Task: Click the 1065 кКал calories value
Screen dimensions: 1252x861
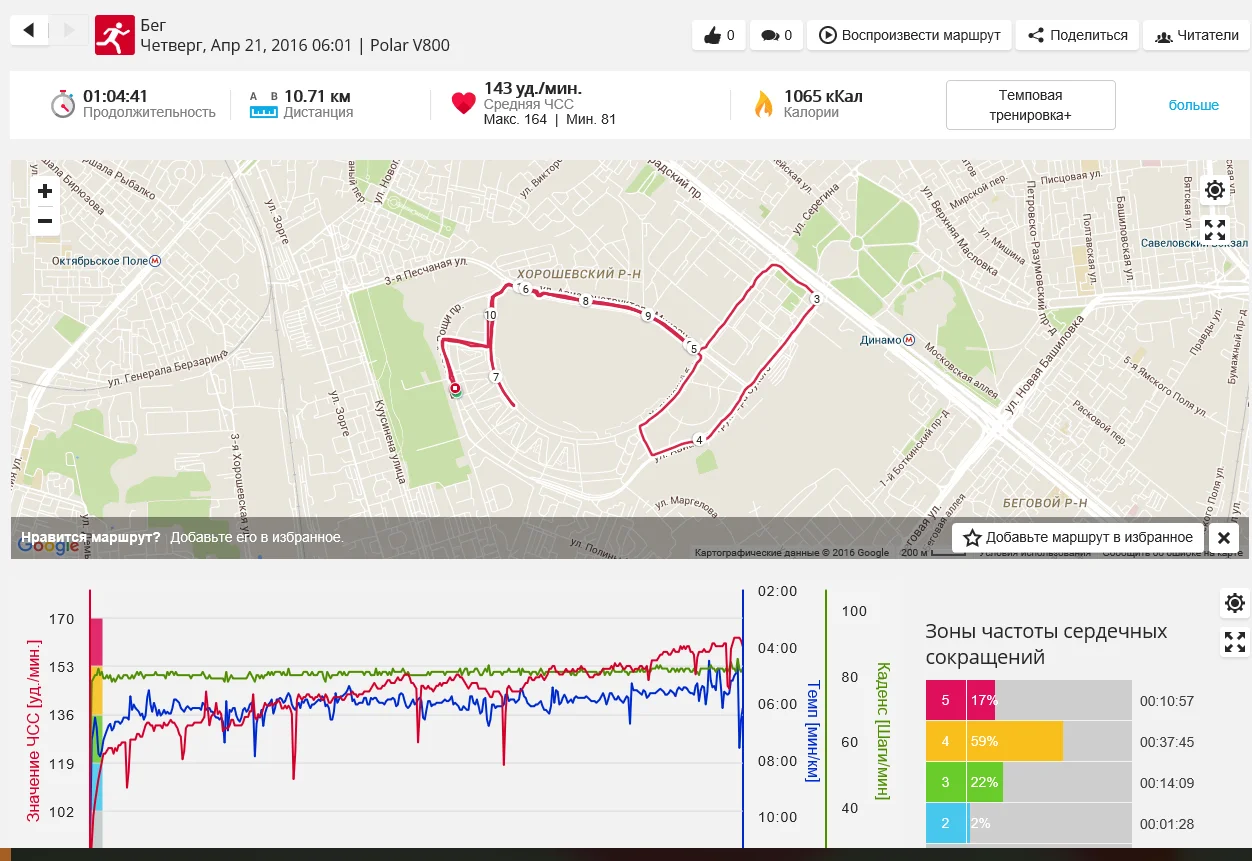Action: [823, 96]
